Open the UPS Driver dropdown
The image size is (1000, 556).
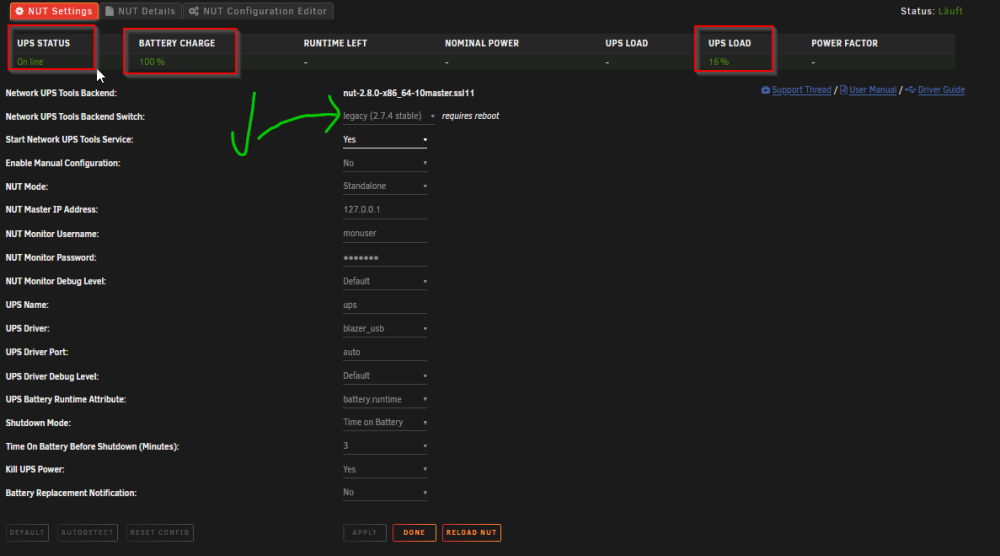click(385, 328)
